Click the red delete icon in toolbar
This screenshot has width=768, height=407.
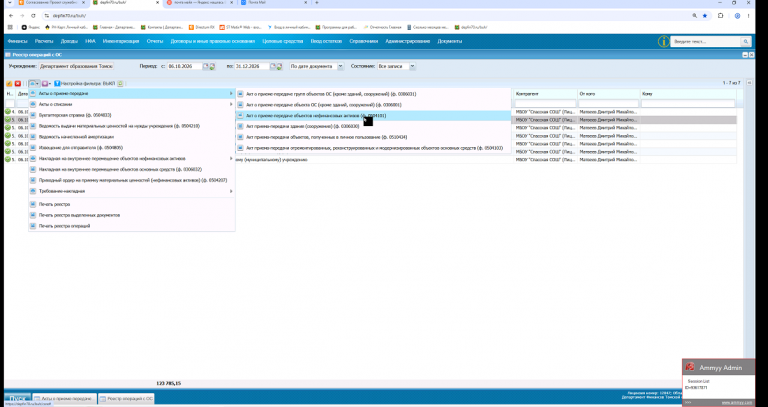18,84
